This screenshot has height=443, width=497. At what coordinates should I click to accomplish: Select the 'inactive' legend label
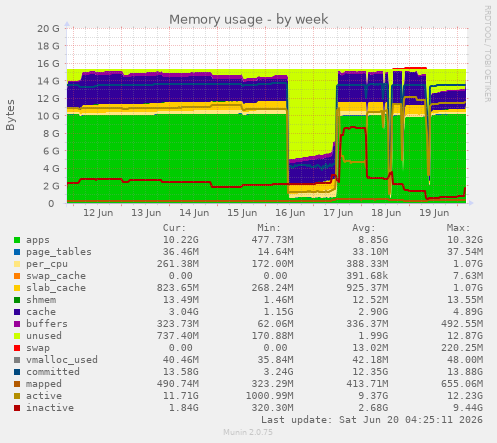point(50,408)
